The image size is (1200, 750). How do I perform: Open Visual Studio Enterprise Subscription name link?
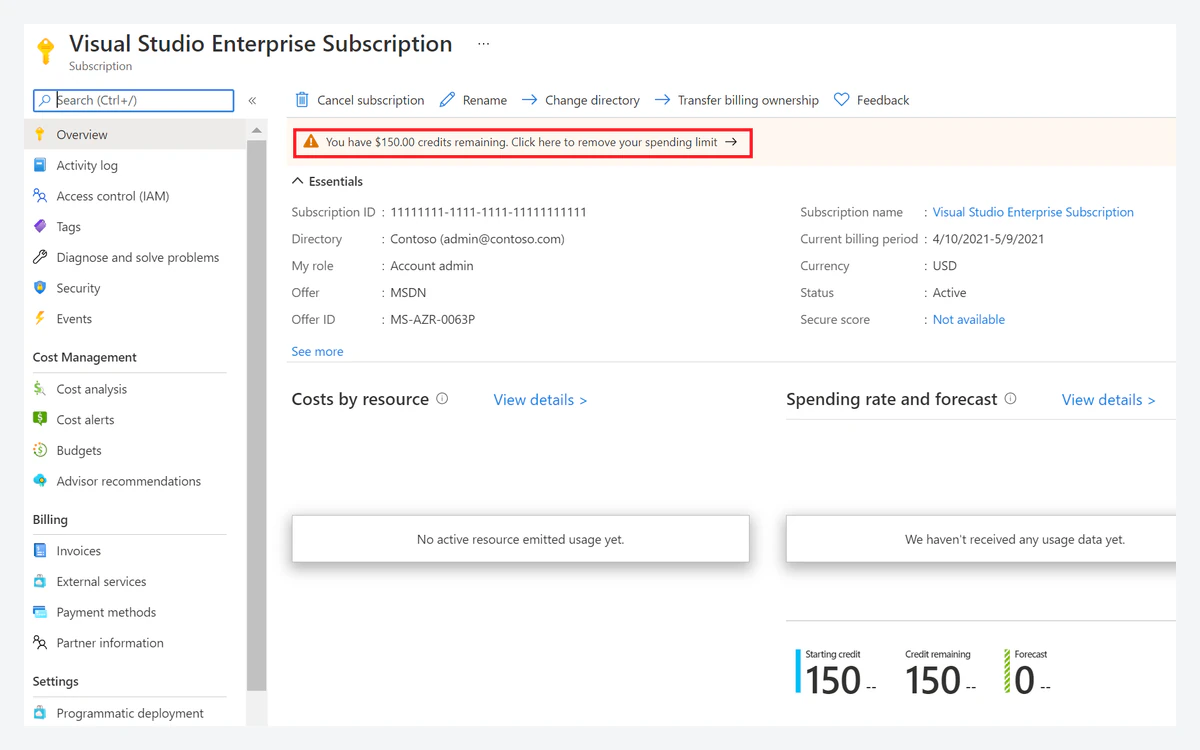1033,212
